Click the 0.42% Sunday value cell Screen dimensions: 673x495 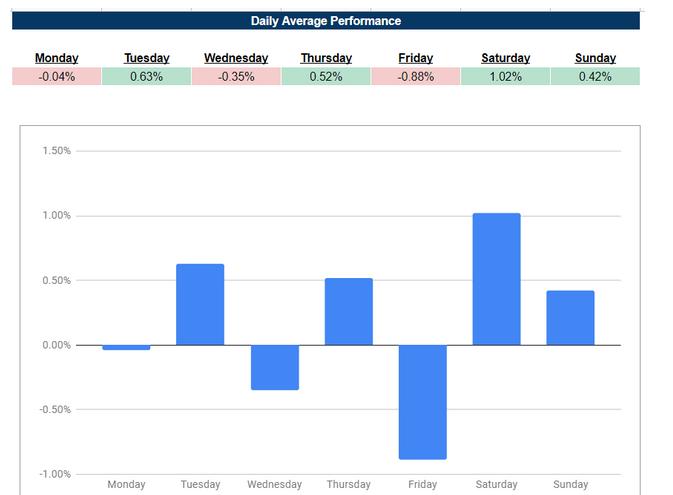595,77
